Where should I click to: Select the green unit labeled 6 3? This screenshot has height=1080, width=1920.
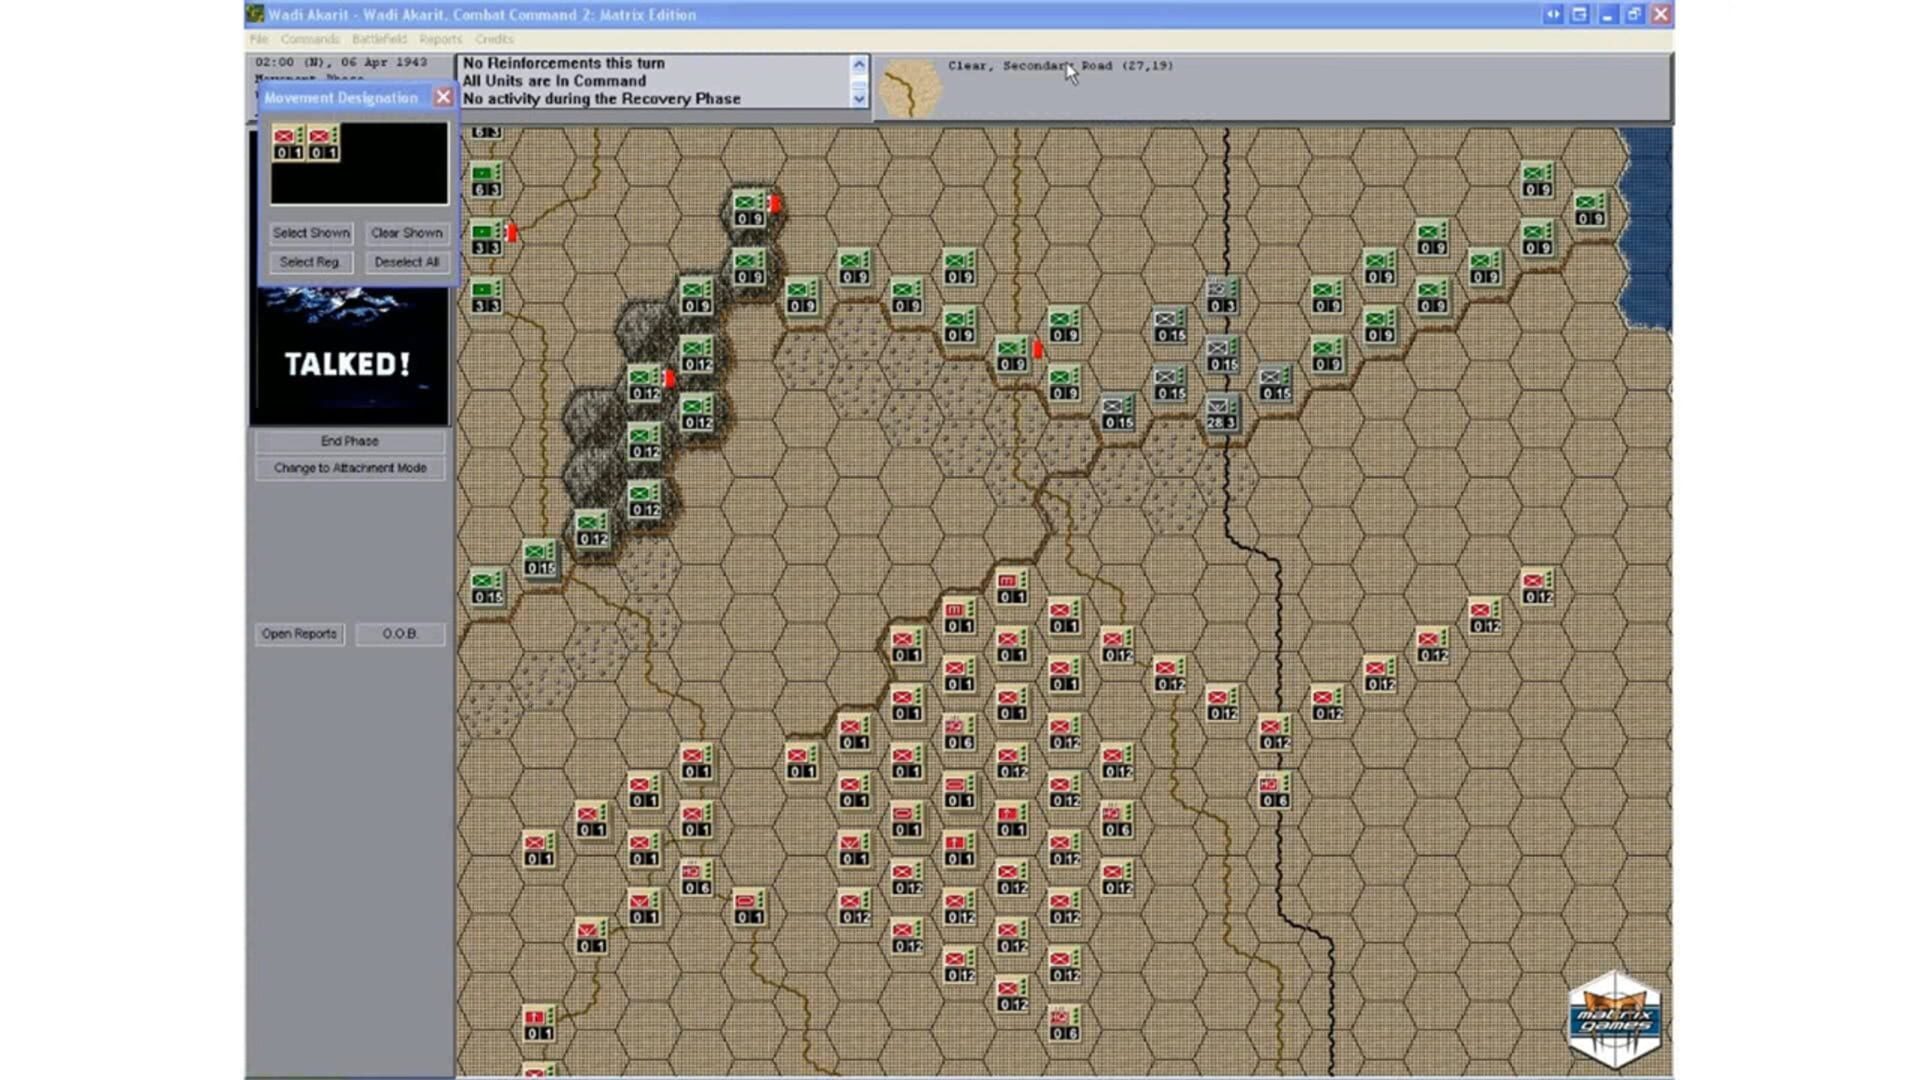tap(487, 180)
